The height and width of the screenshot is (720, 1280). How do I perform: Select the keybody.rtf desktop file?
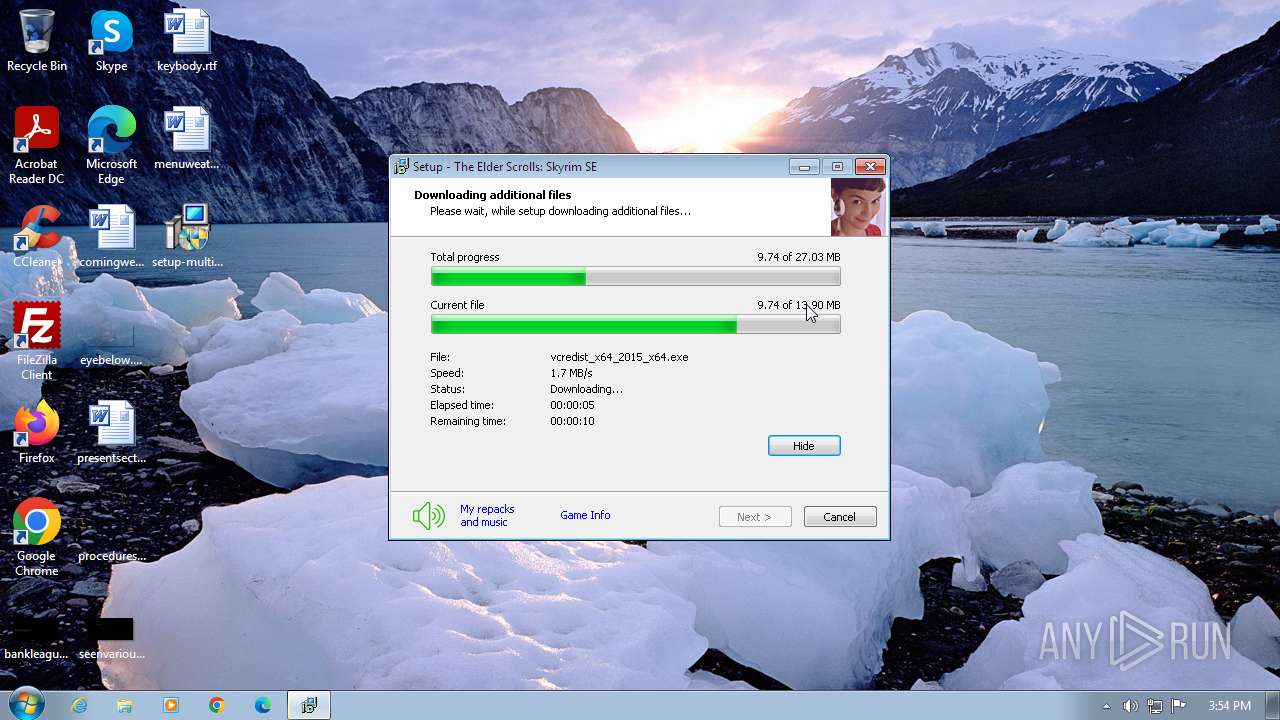pyautogui.click(x=187, y=42)
